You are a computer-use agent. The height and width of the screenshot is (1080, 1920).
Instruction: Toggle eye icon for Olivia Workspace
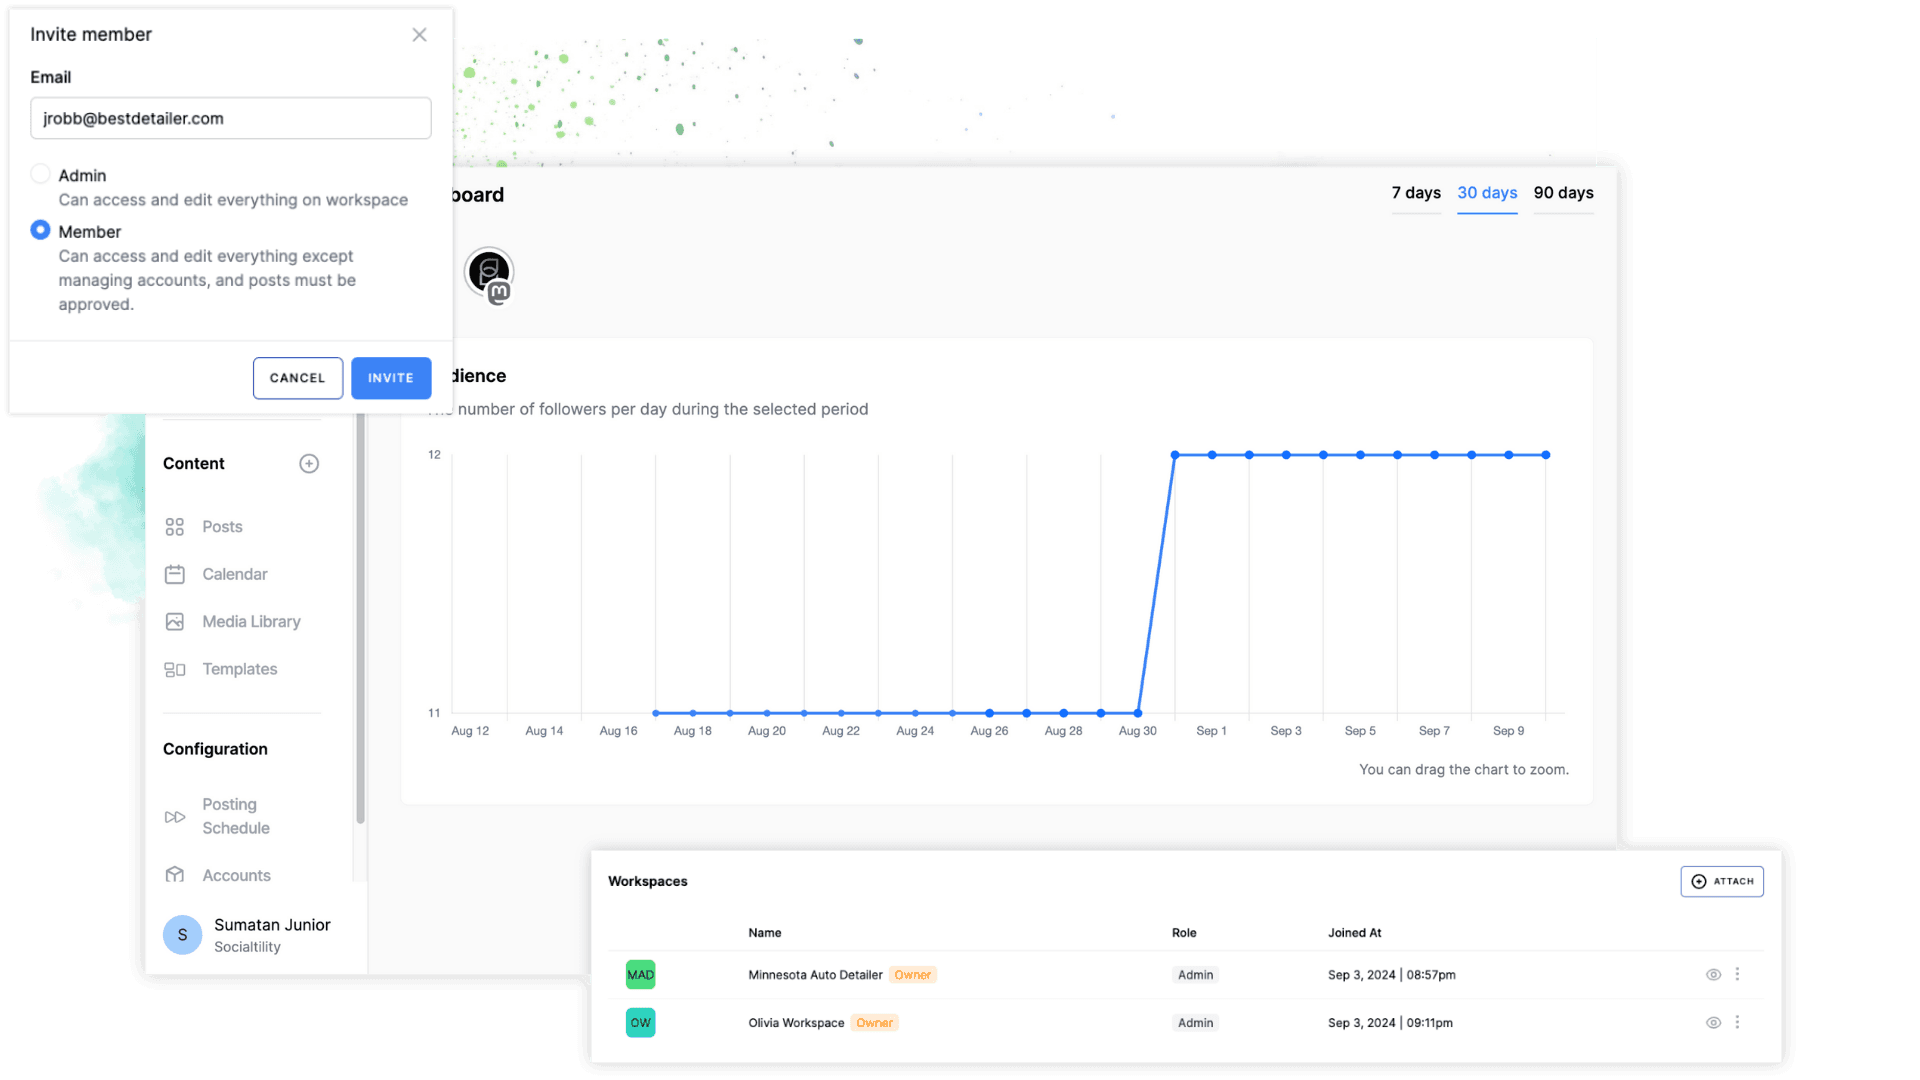pyautogui.click(x=1713, y=1023)
